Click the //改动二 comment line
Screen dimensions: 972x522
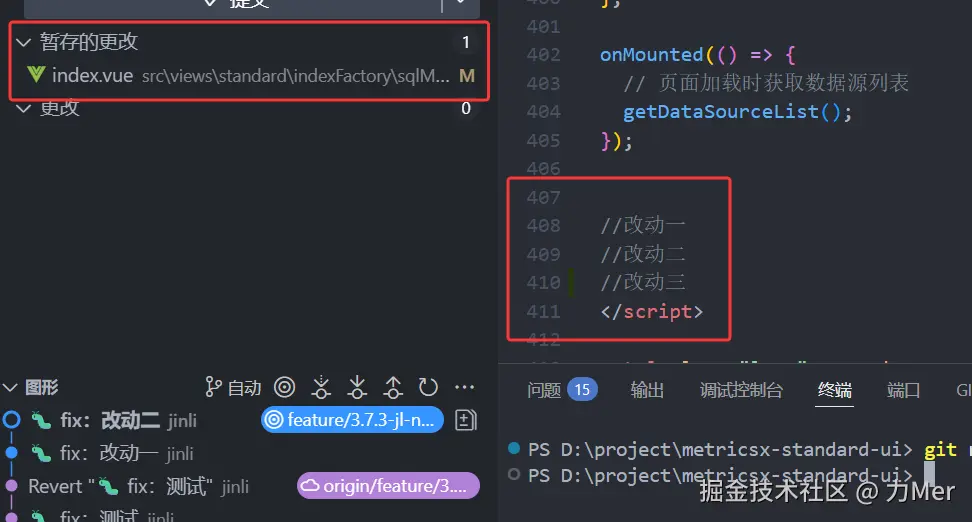click(x=643, y=254)
